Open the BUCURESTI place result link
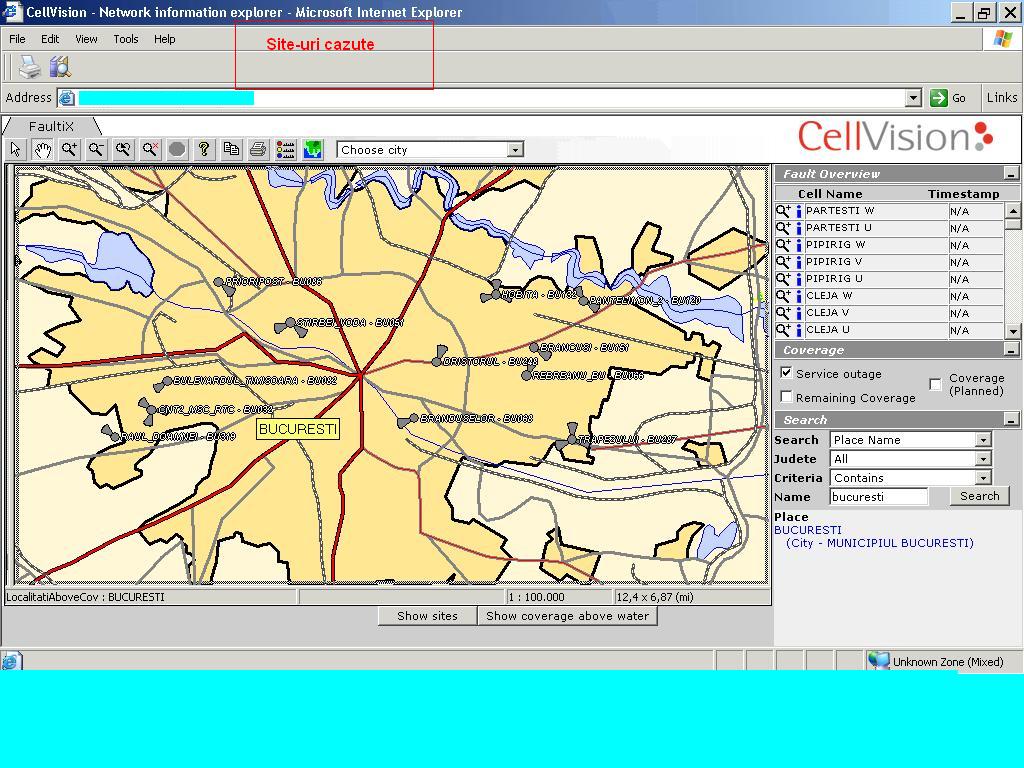The width and height of the screenshot is (1024, 768). pyautogui.click(x=807, y=530)
